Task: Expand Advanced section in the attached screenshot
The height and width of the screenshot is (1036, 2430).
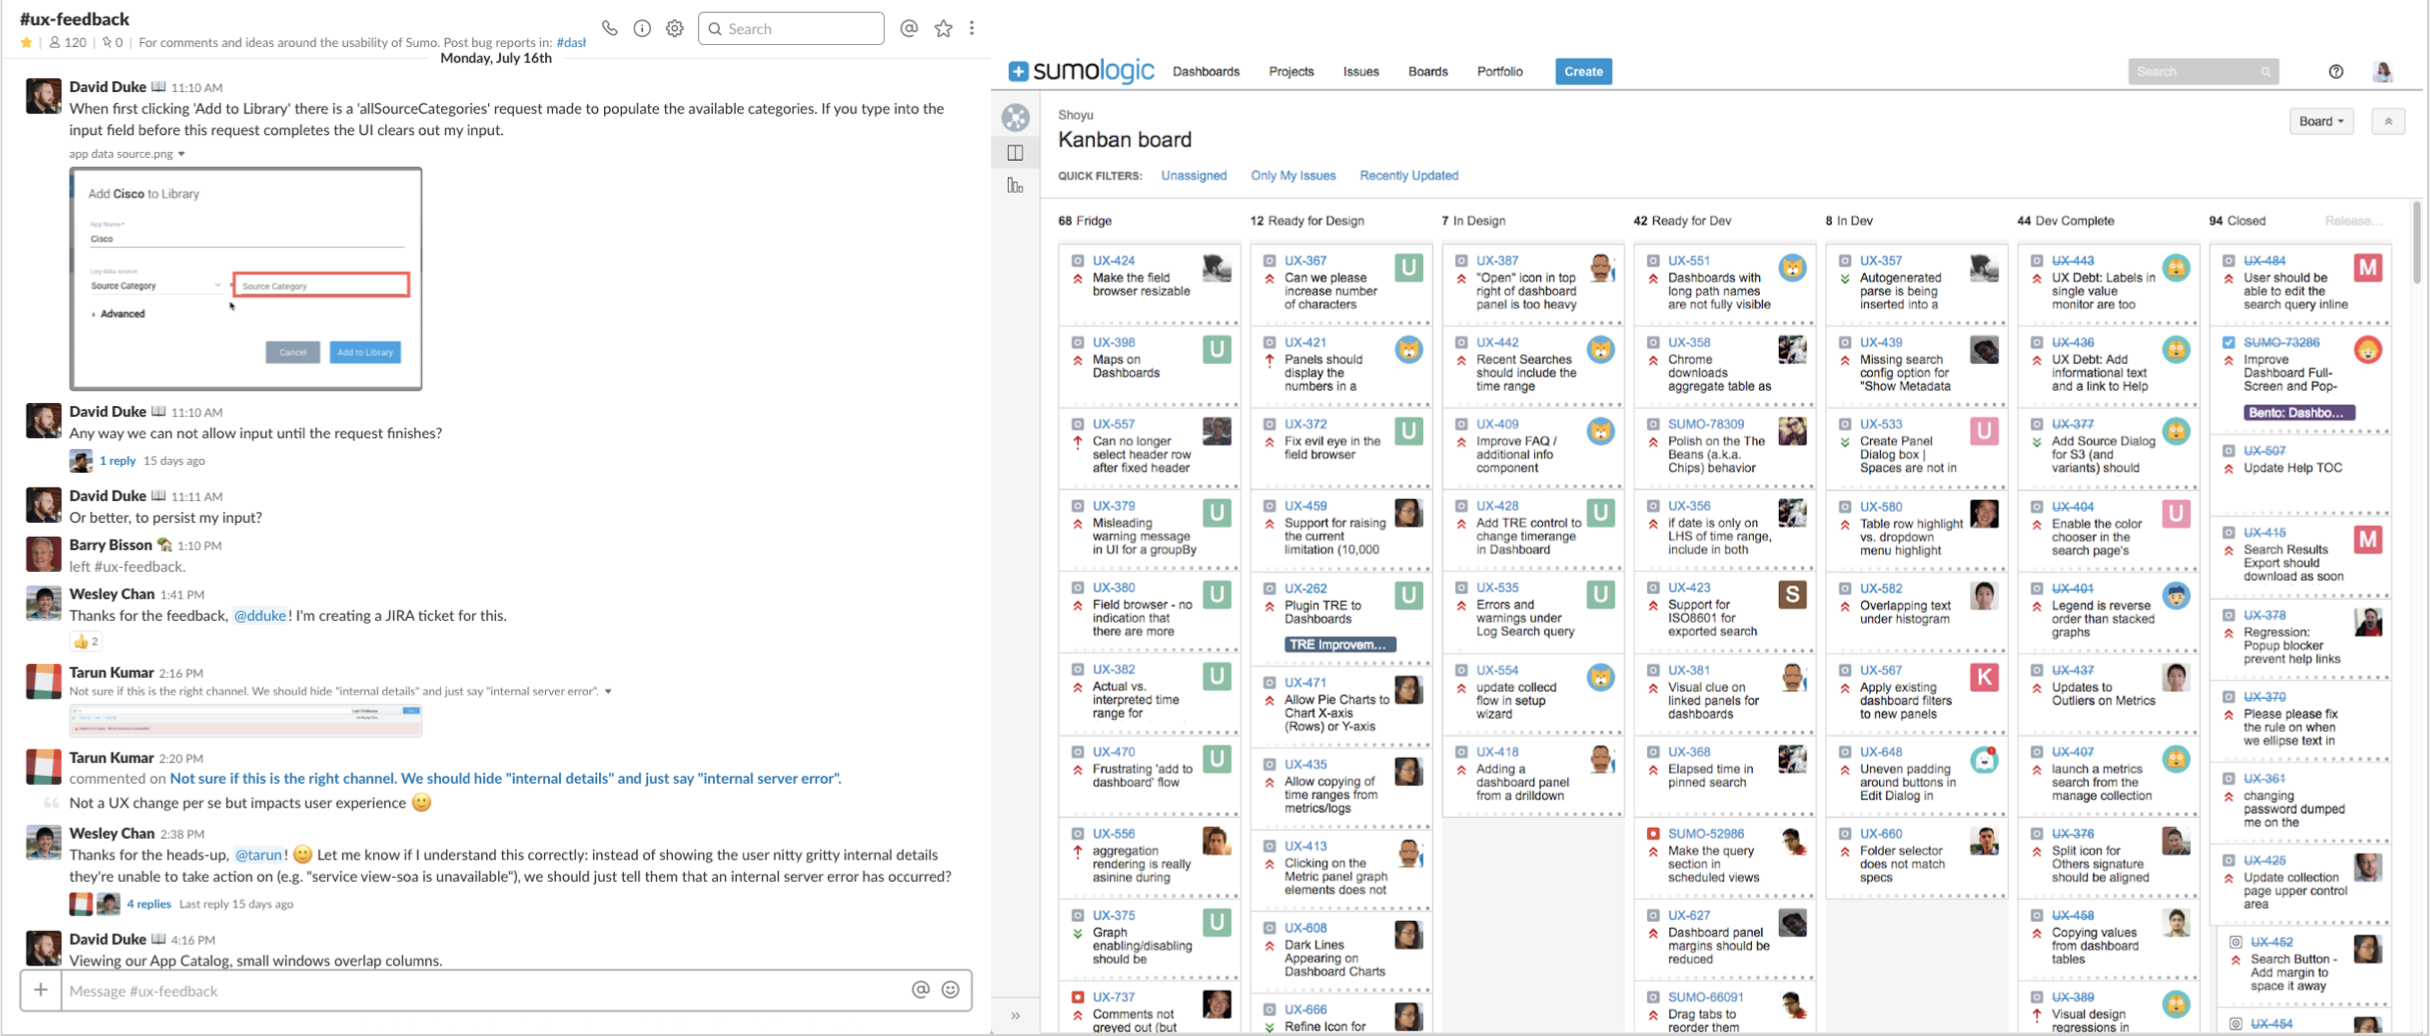Action: tap(118, 314)
